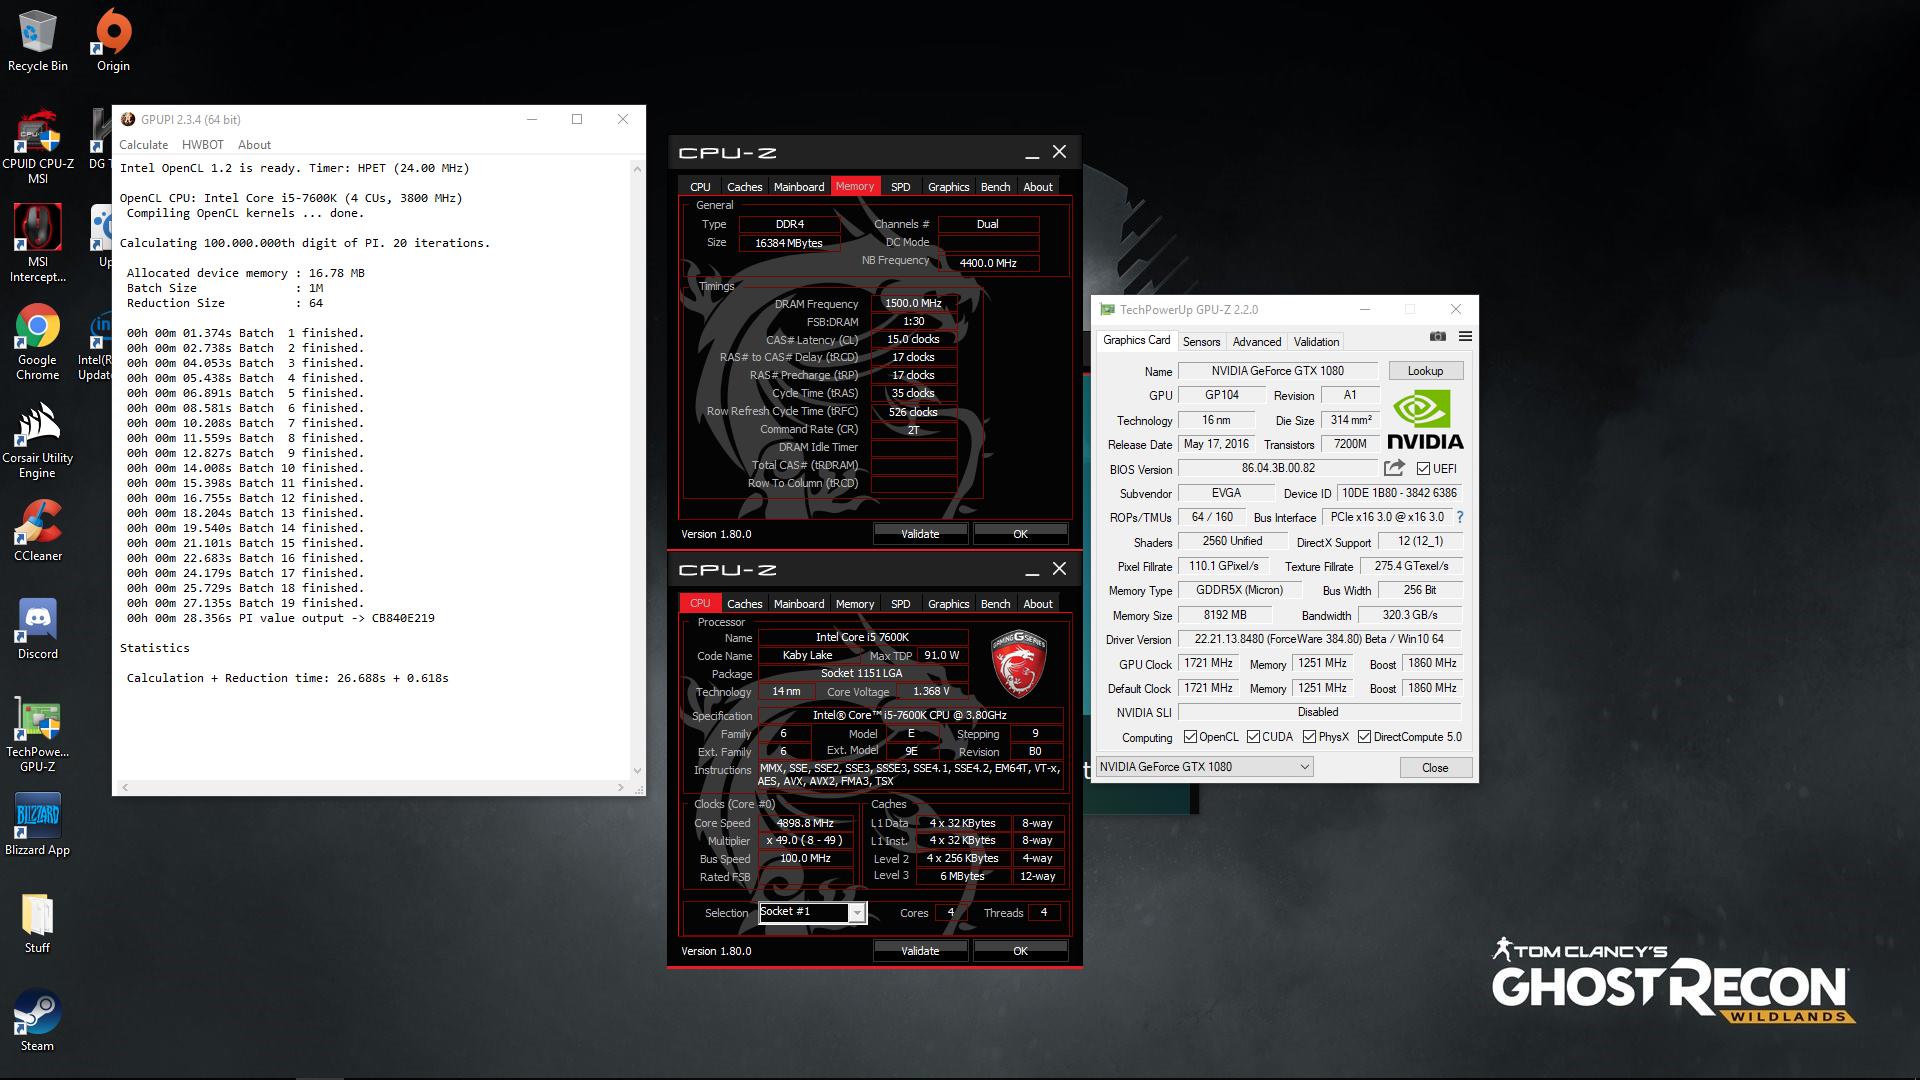
Task: Open Bench tab in lower CPU-Z window
Action: 995,604
